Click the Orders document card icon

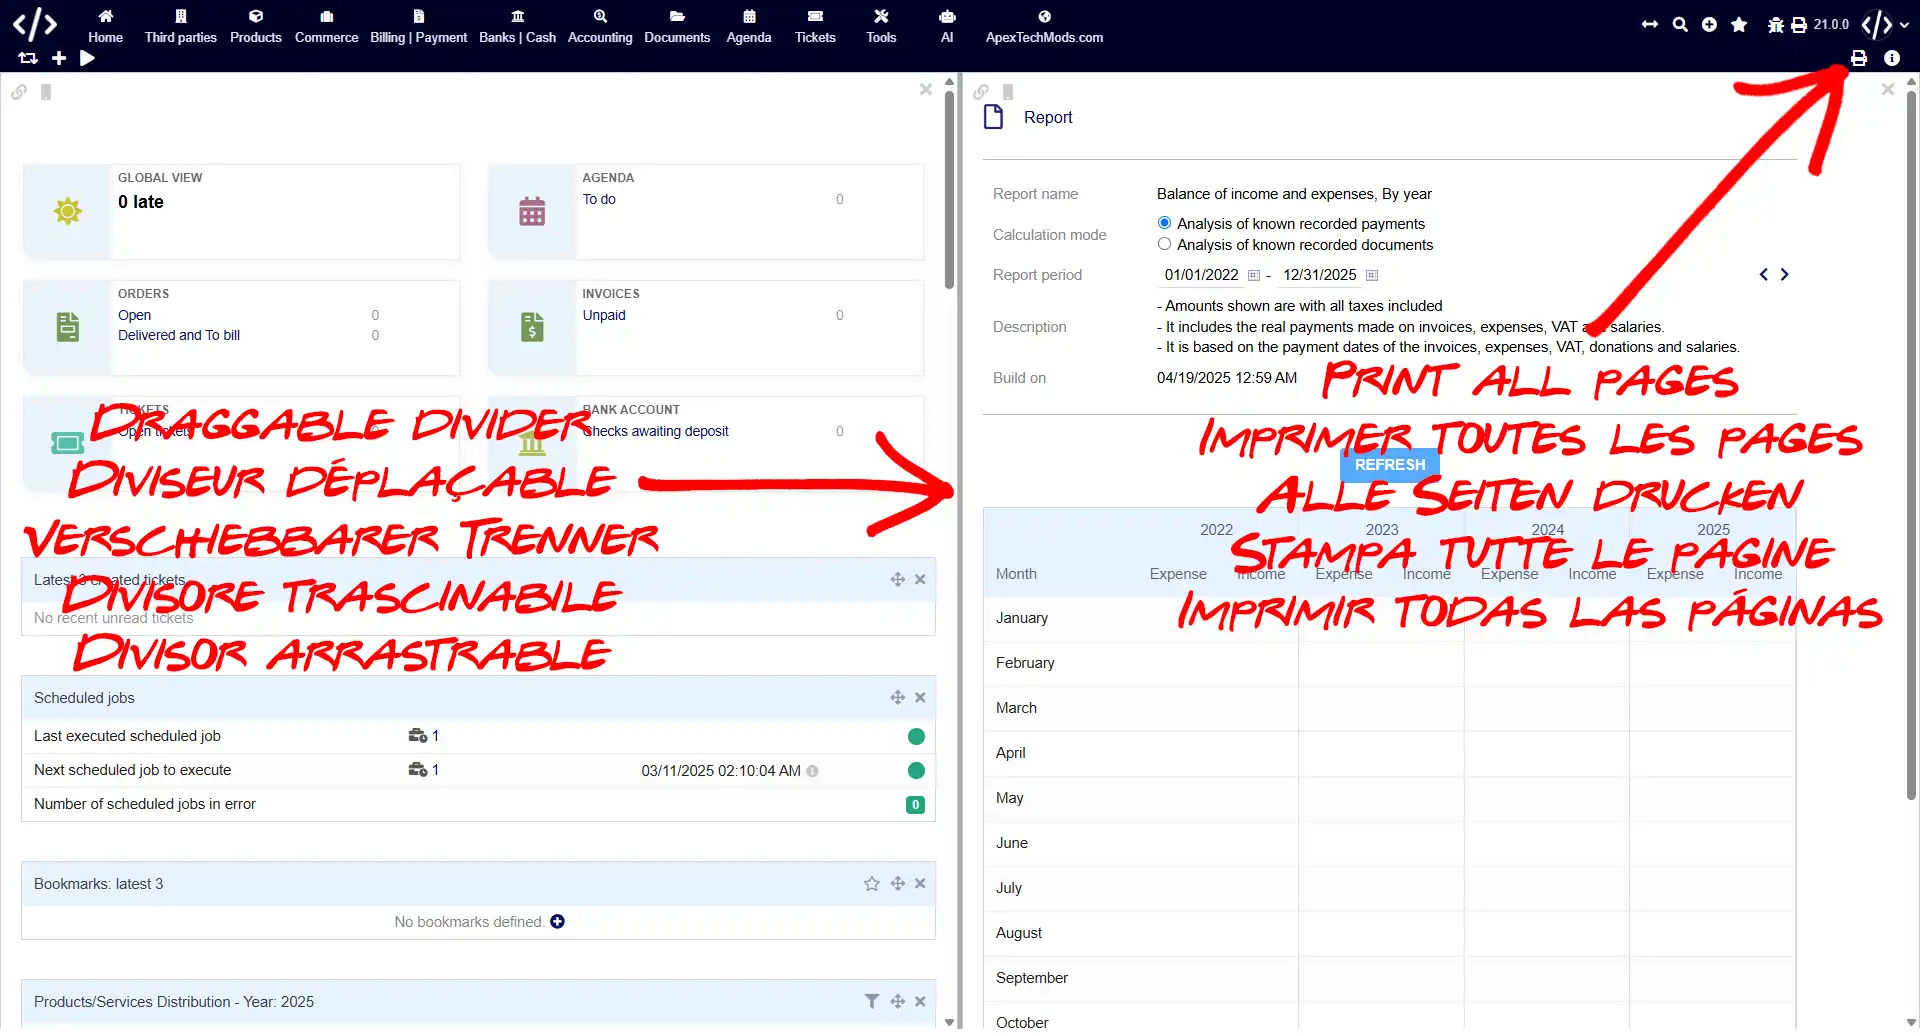[68, 327]
